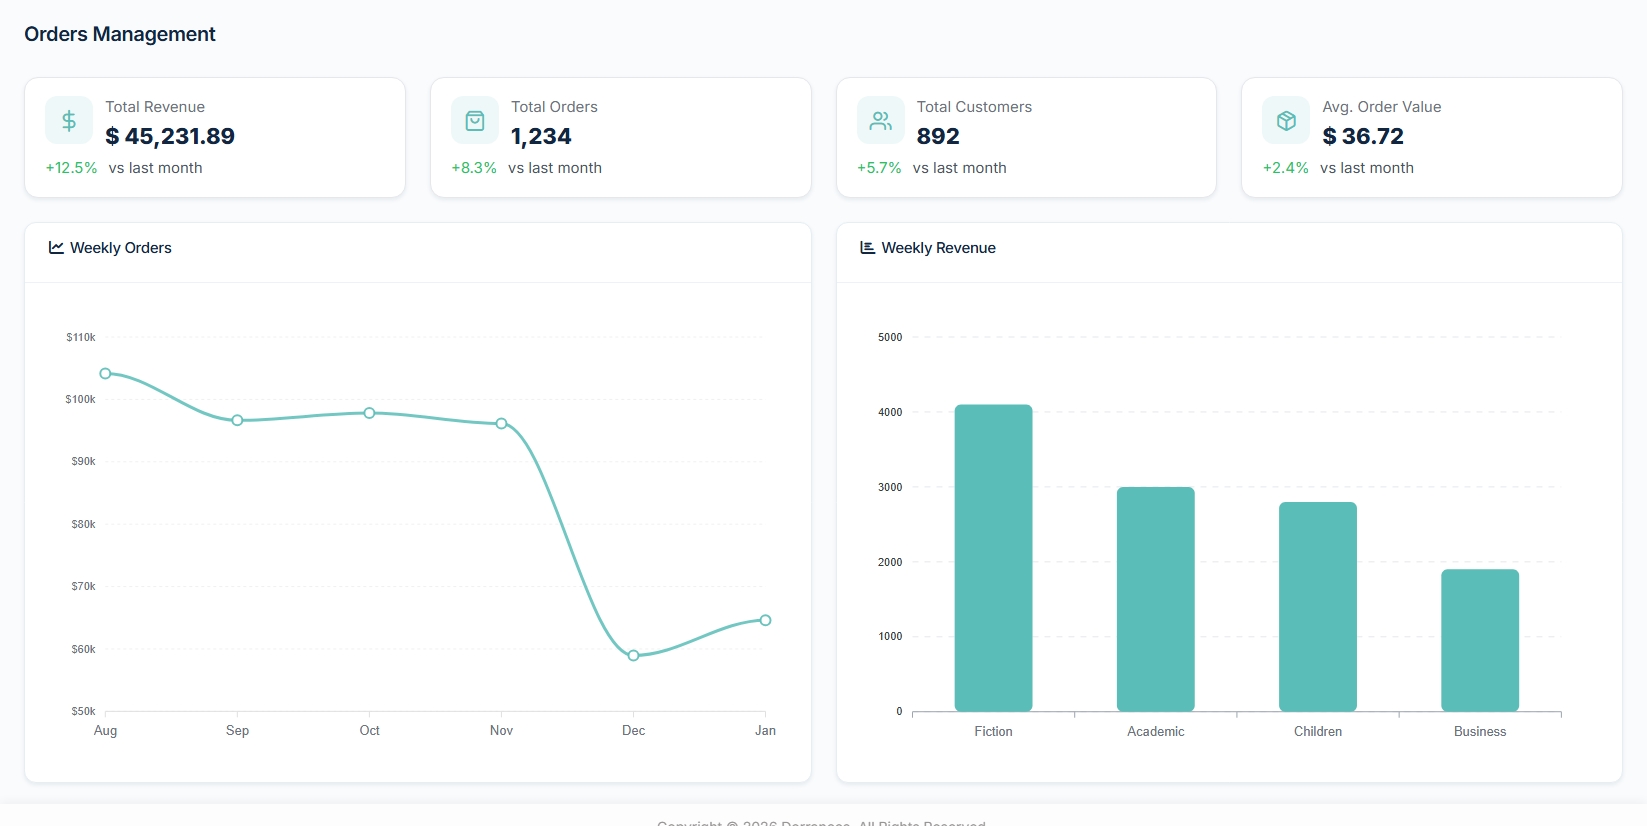Select the Oct data point on line chart
The height and width of the screenshot is (826, 1647).
tap(369, 413)
